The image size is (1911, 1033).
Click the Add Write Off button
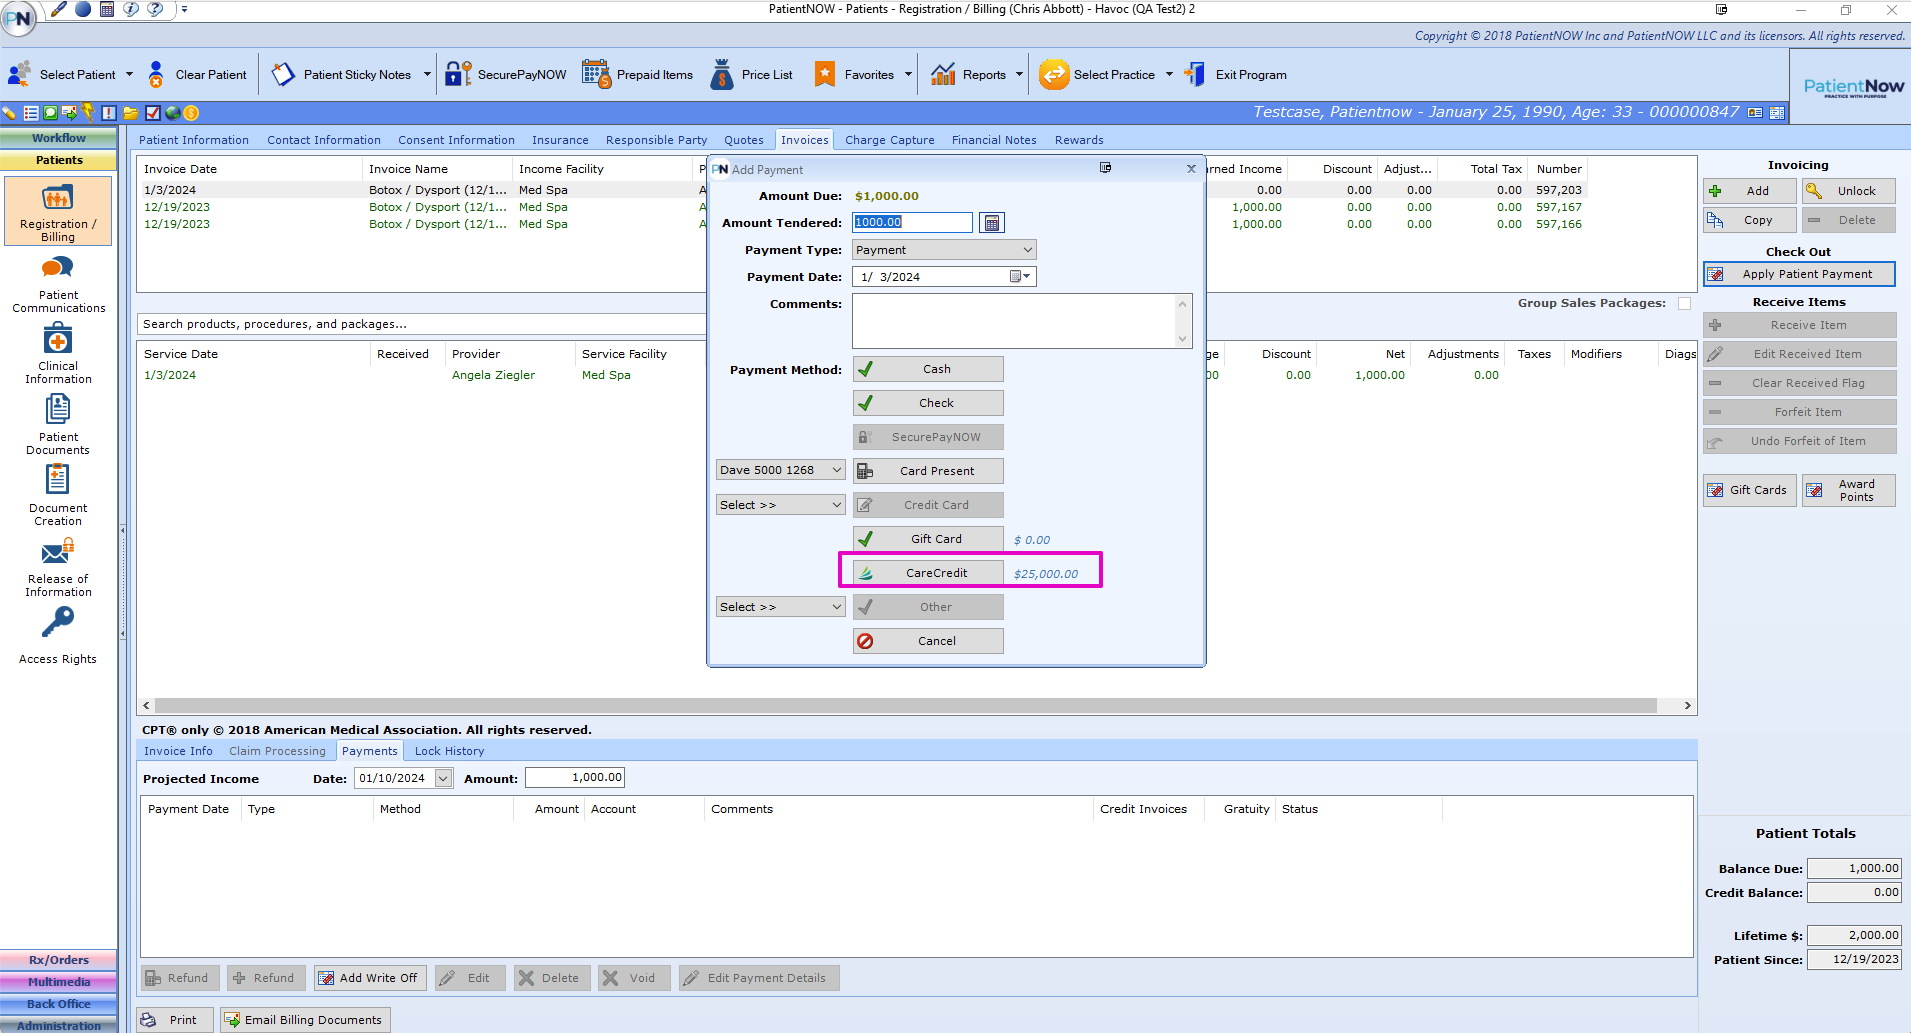[369, 977]
